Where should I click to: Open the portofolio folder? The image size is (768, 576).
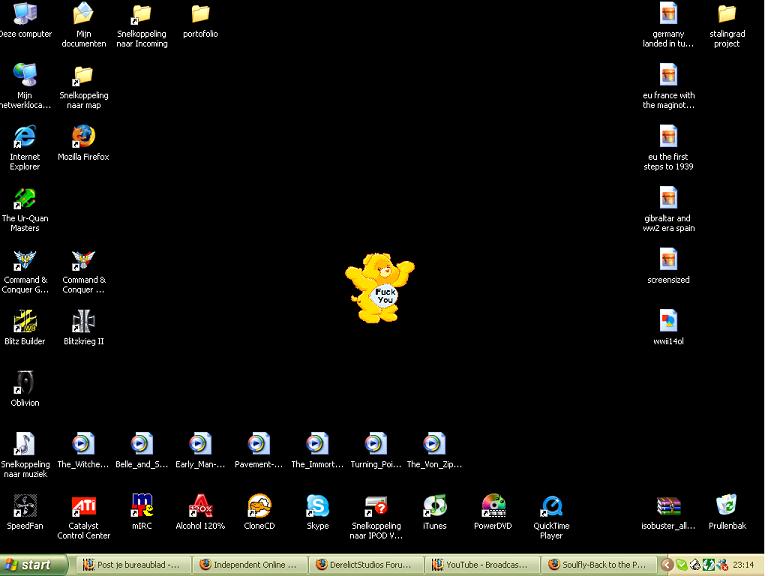point(200,15)
